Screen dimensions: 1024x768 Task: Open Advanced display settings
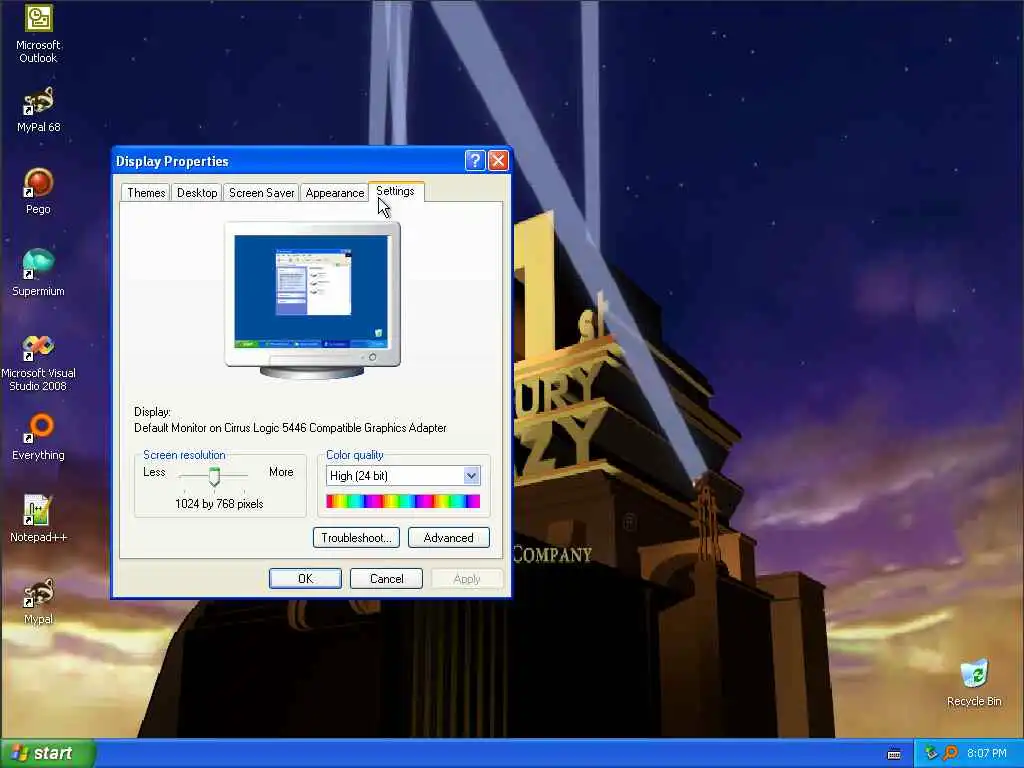click(449, 537)
